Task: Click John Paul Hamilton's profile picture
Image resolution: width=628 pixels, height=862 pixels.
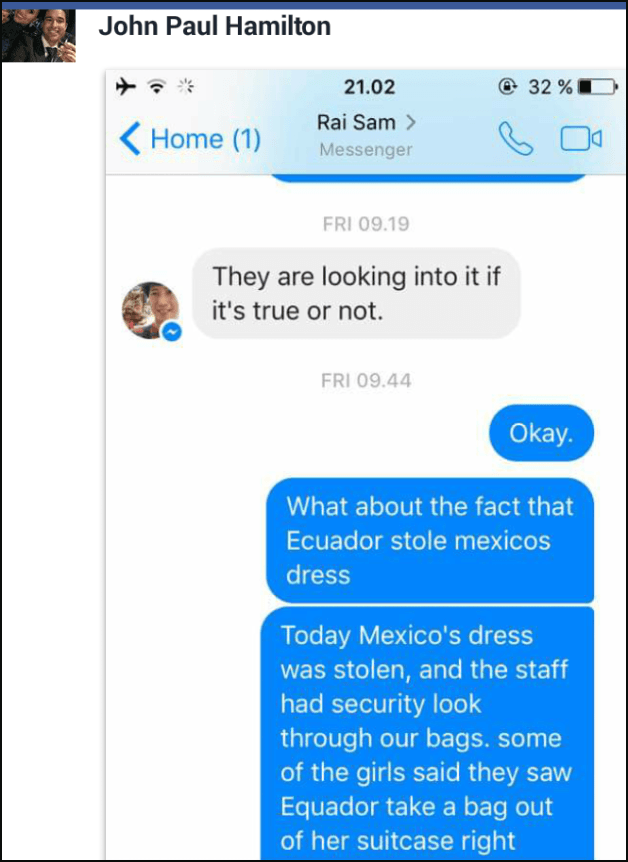Action: point(38,35)
